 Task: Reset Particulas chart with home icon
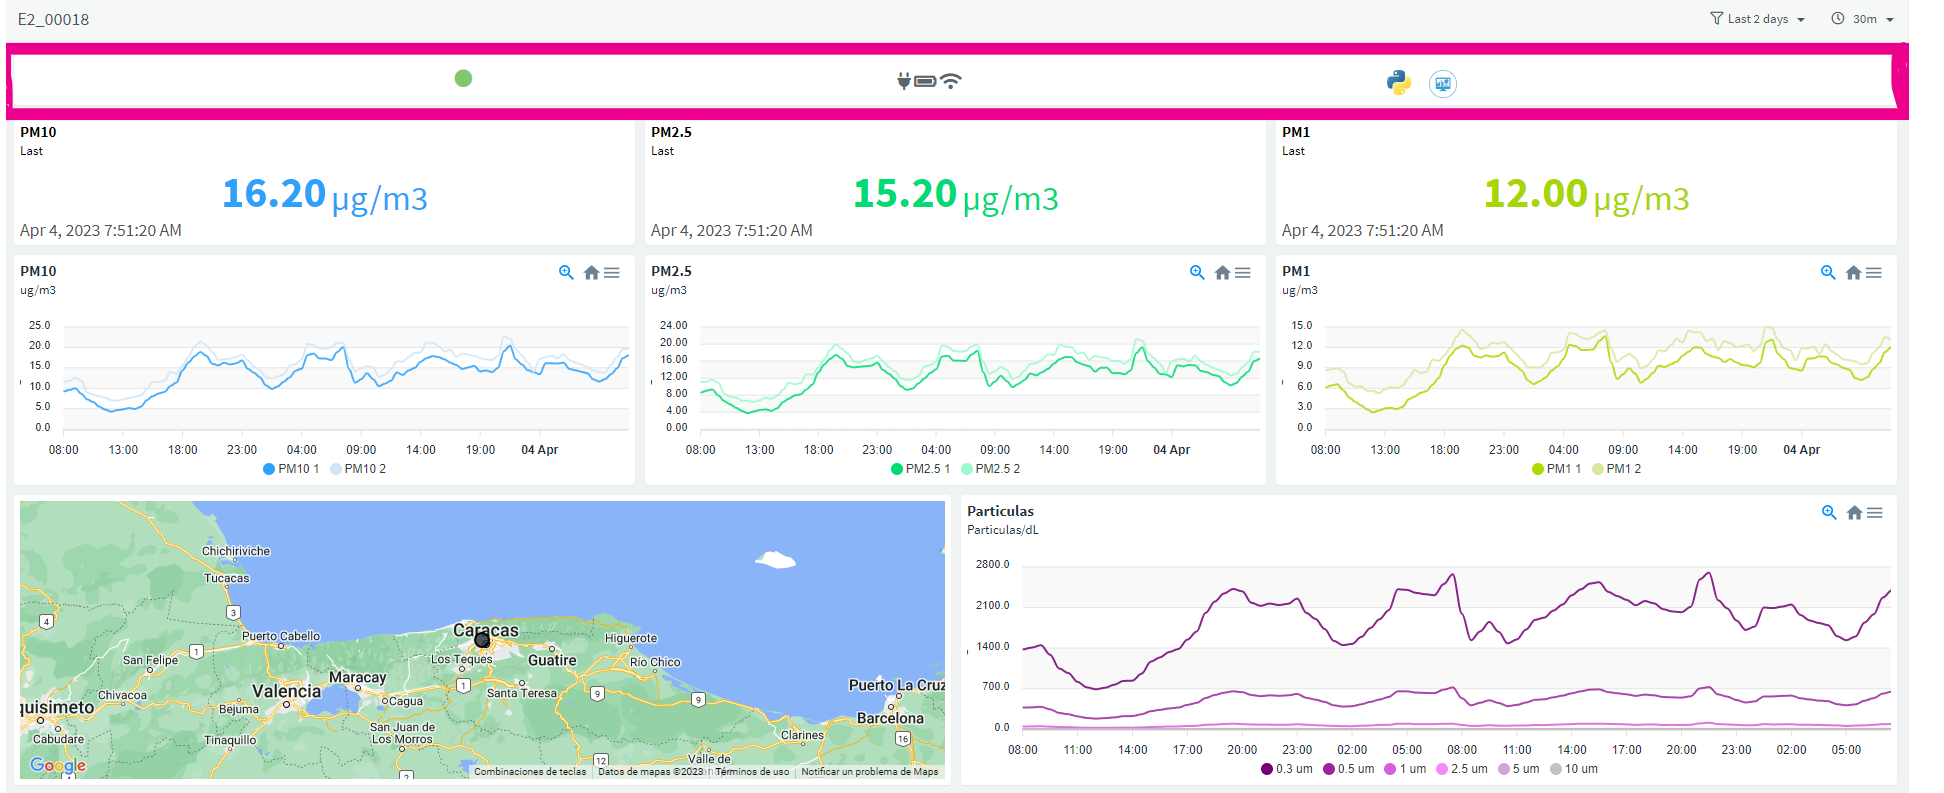(1854, 512)
